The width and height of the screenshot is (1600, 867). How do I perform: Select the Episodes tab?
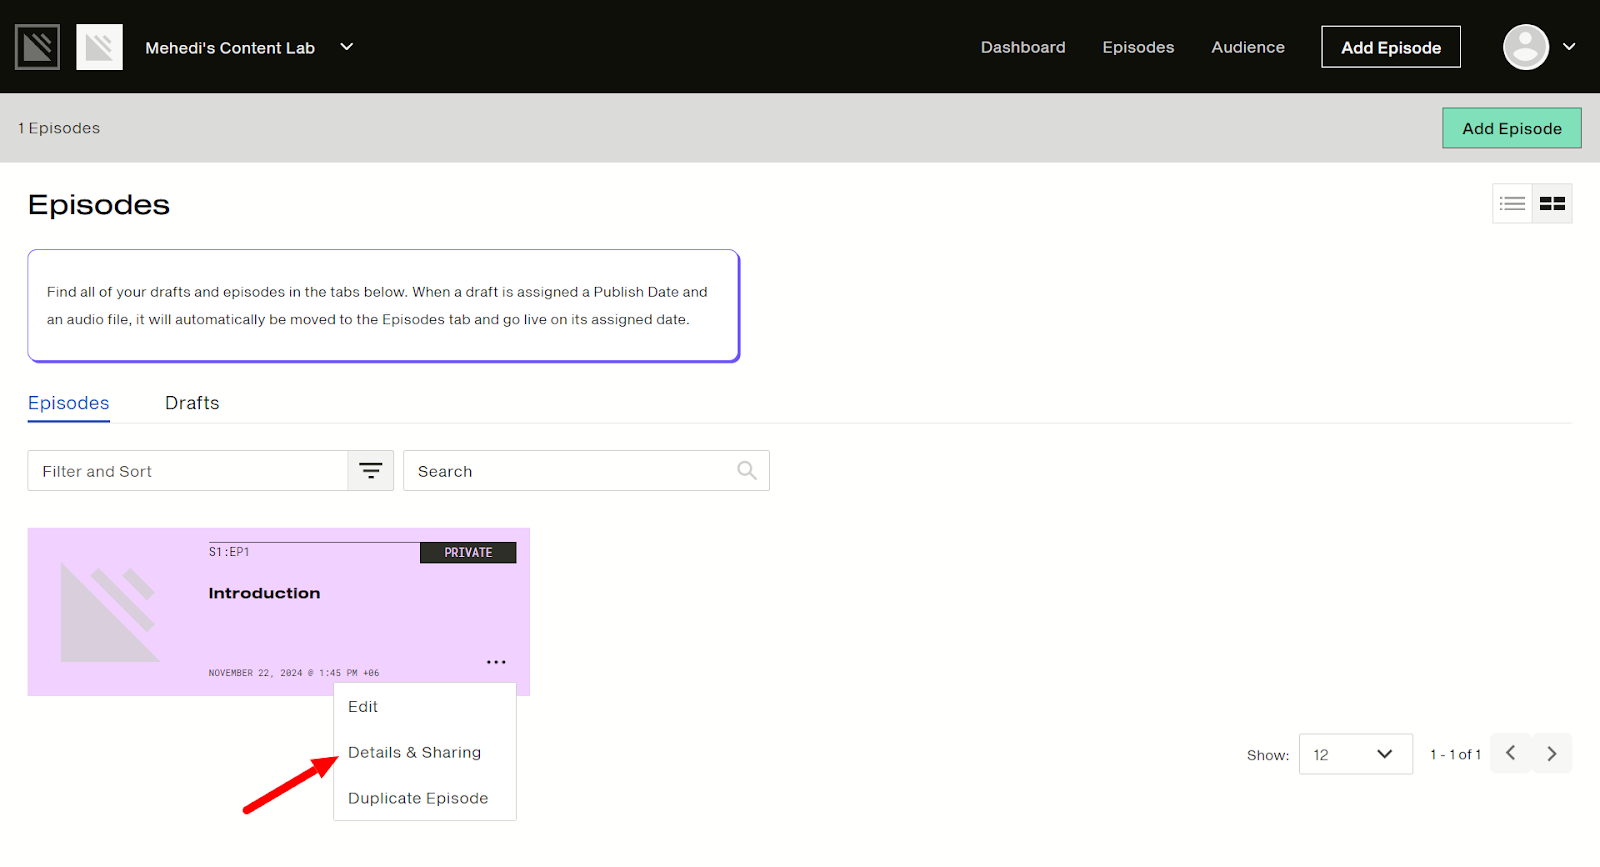[69, 403]
